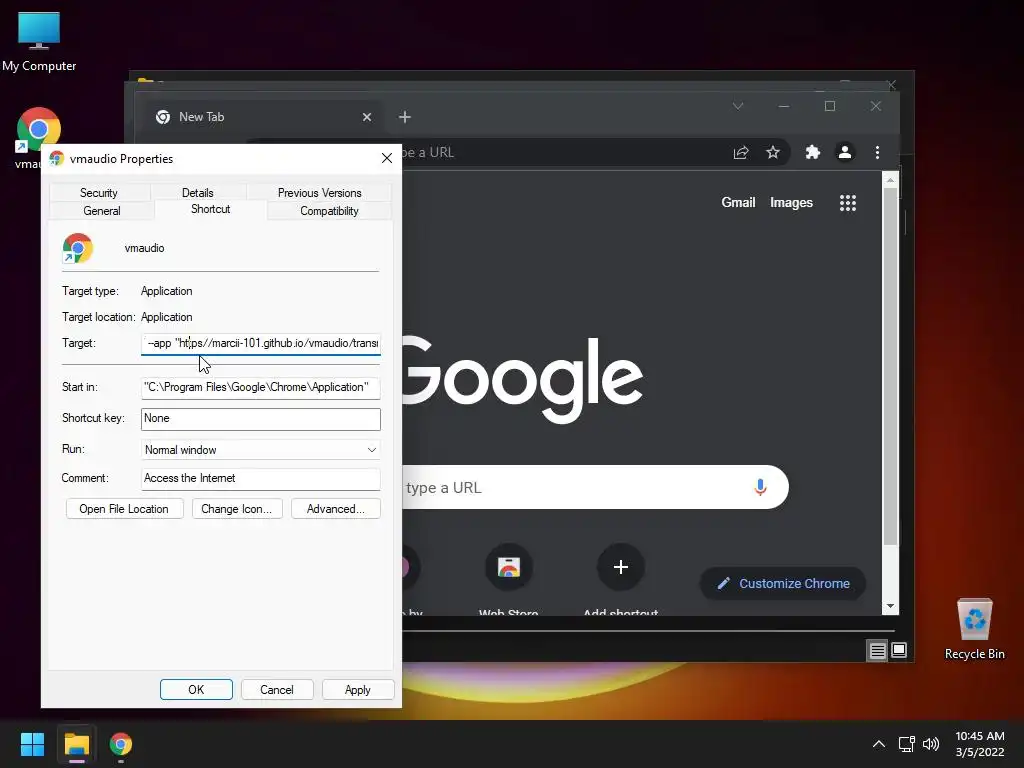Image resolution: width=1024 pixels, height=768 pixels.
Task: Open the taskbar clock and date
Action: (980, 744)
